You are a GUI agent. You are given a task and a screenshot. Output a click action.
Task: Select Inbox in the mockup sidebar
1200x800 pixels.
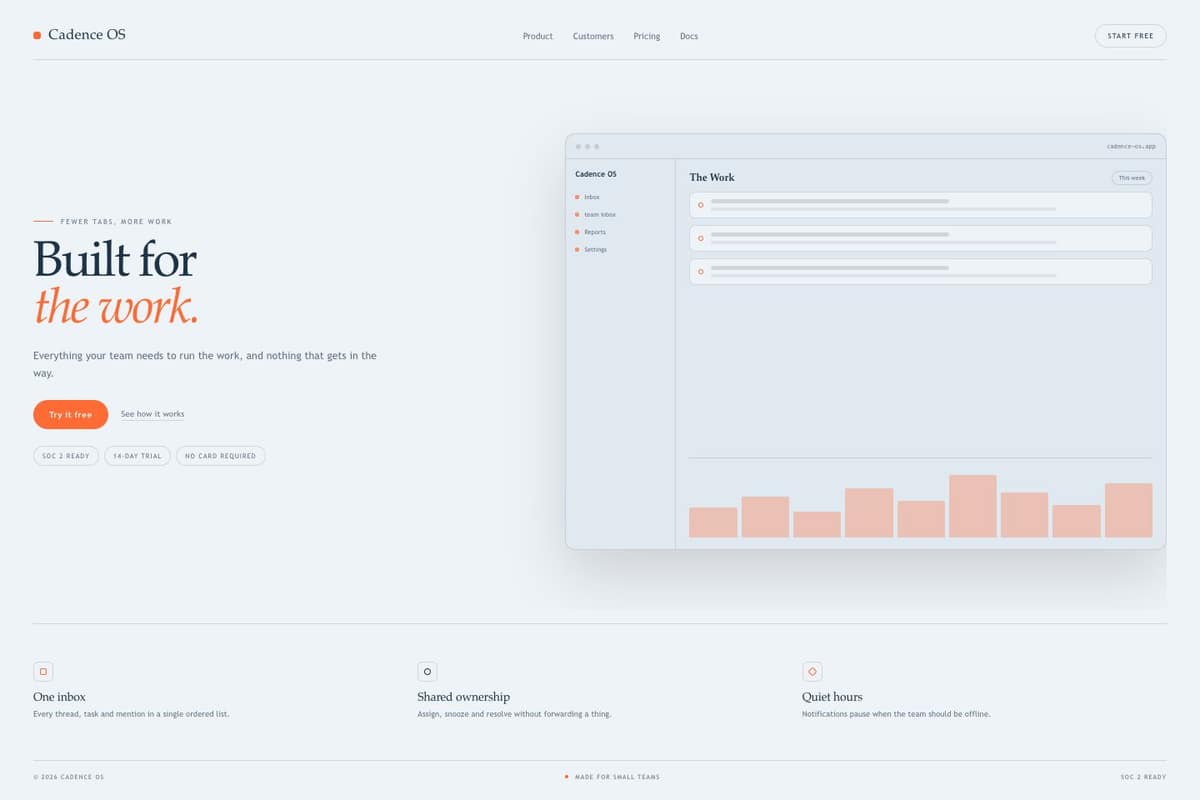click(592, 197)
